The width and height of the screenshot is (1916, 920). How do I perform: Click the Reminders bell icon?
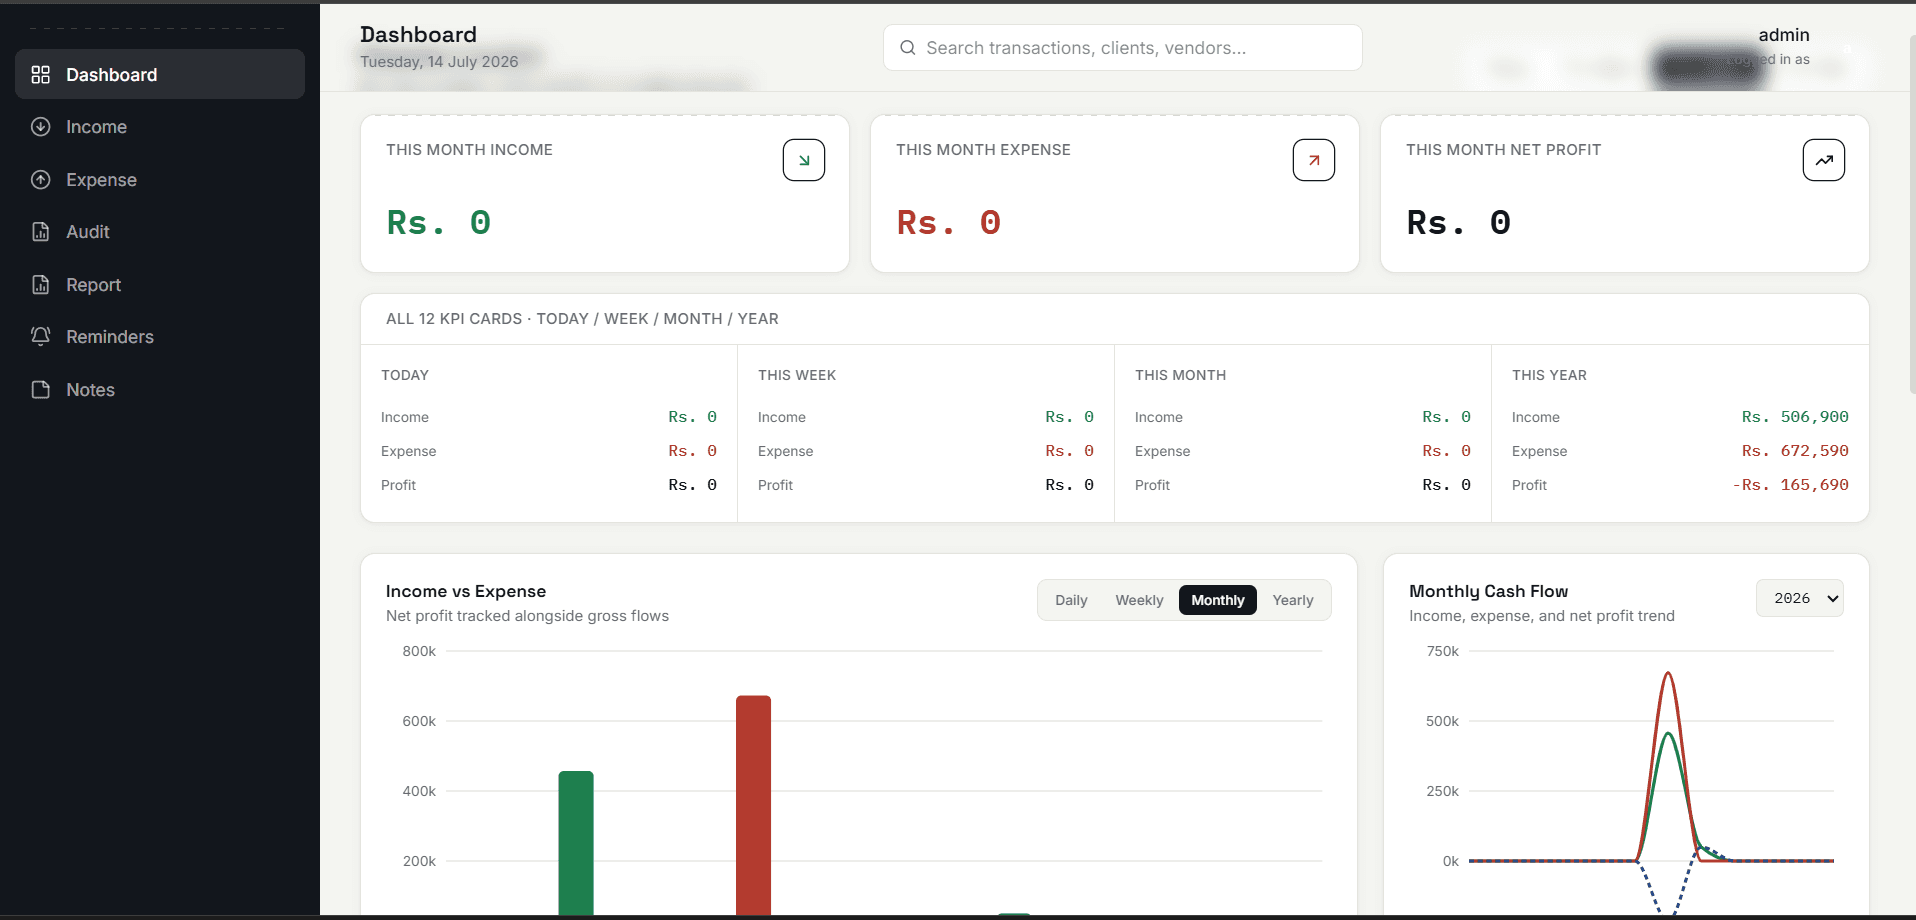coord(40,337)
